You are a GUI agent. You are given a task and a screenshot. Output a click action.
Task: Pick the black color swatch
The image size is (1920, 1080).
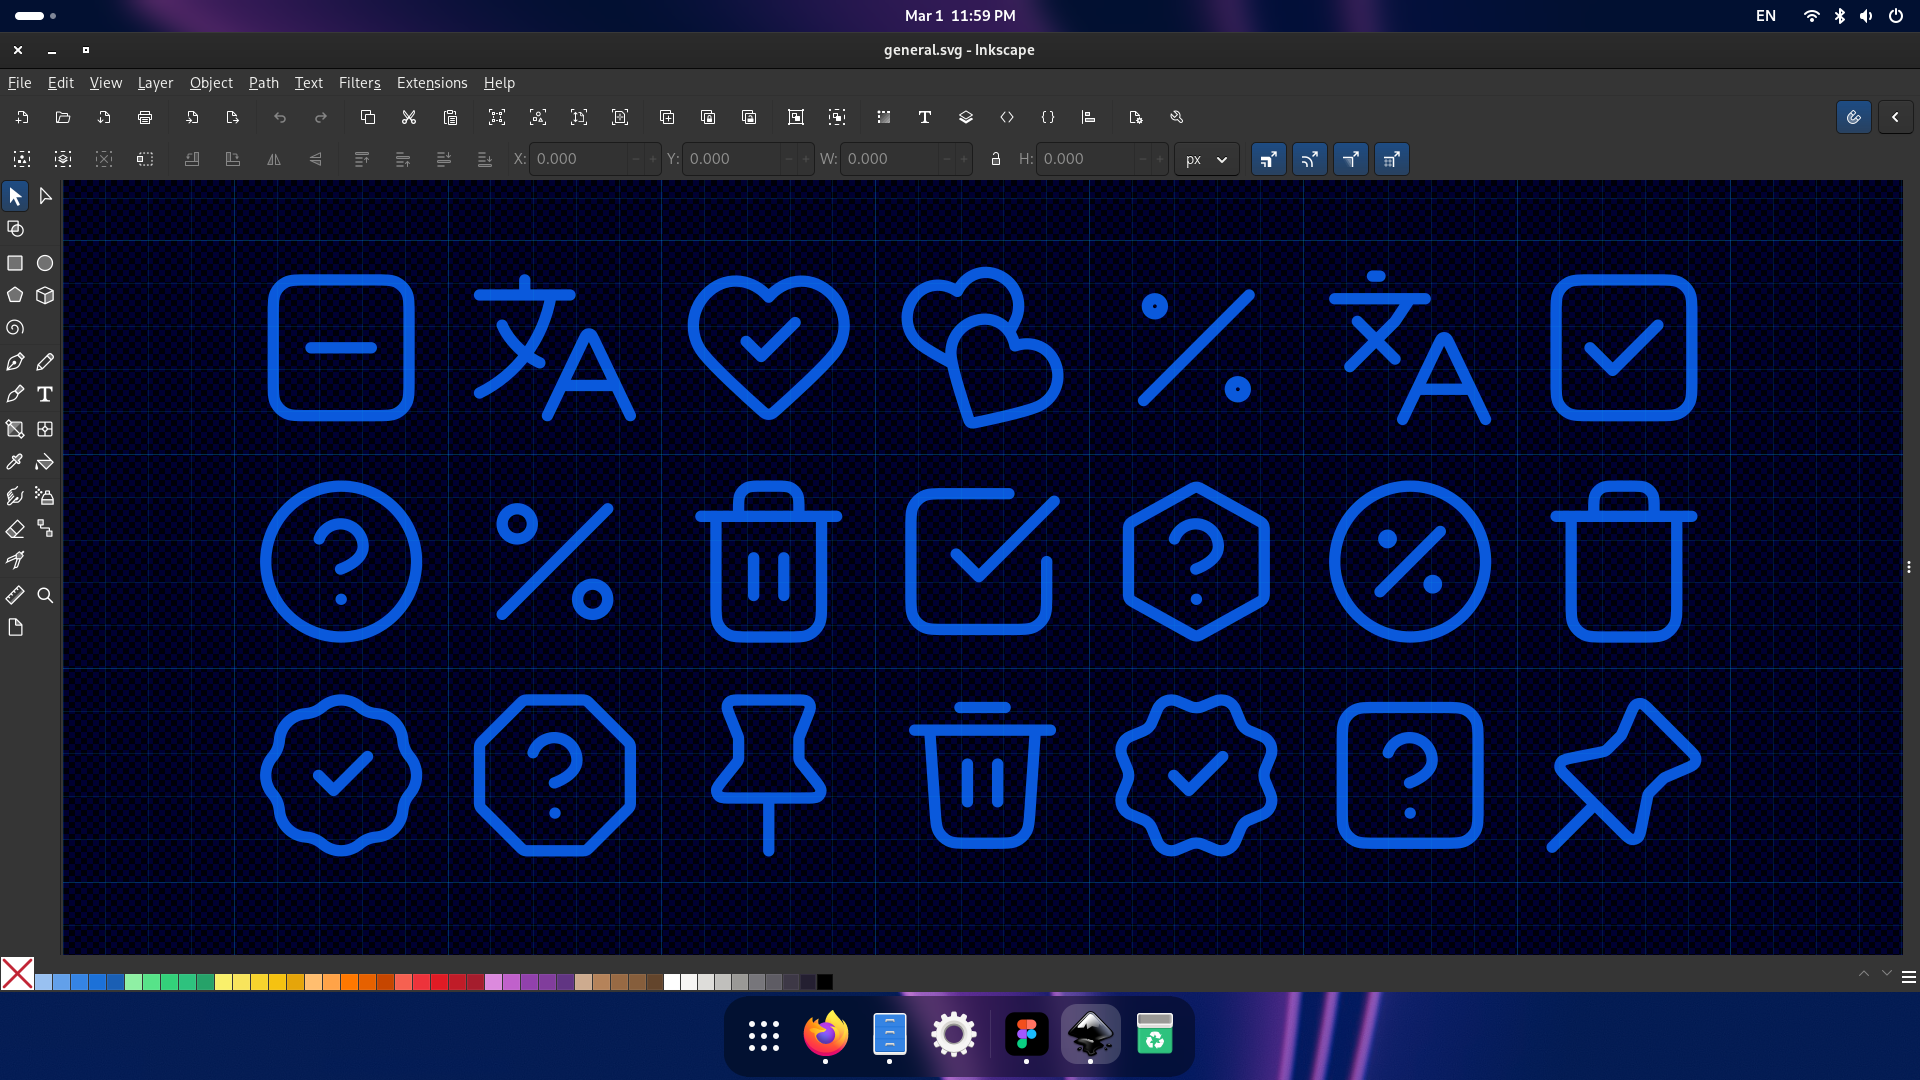[x=825, y=982]
